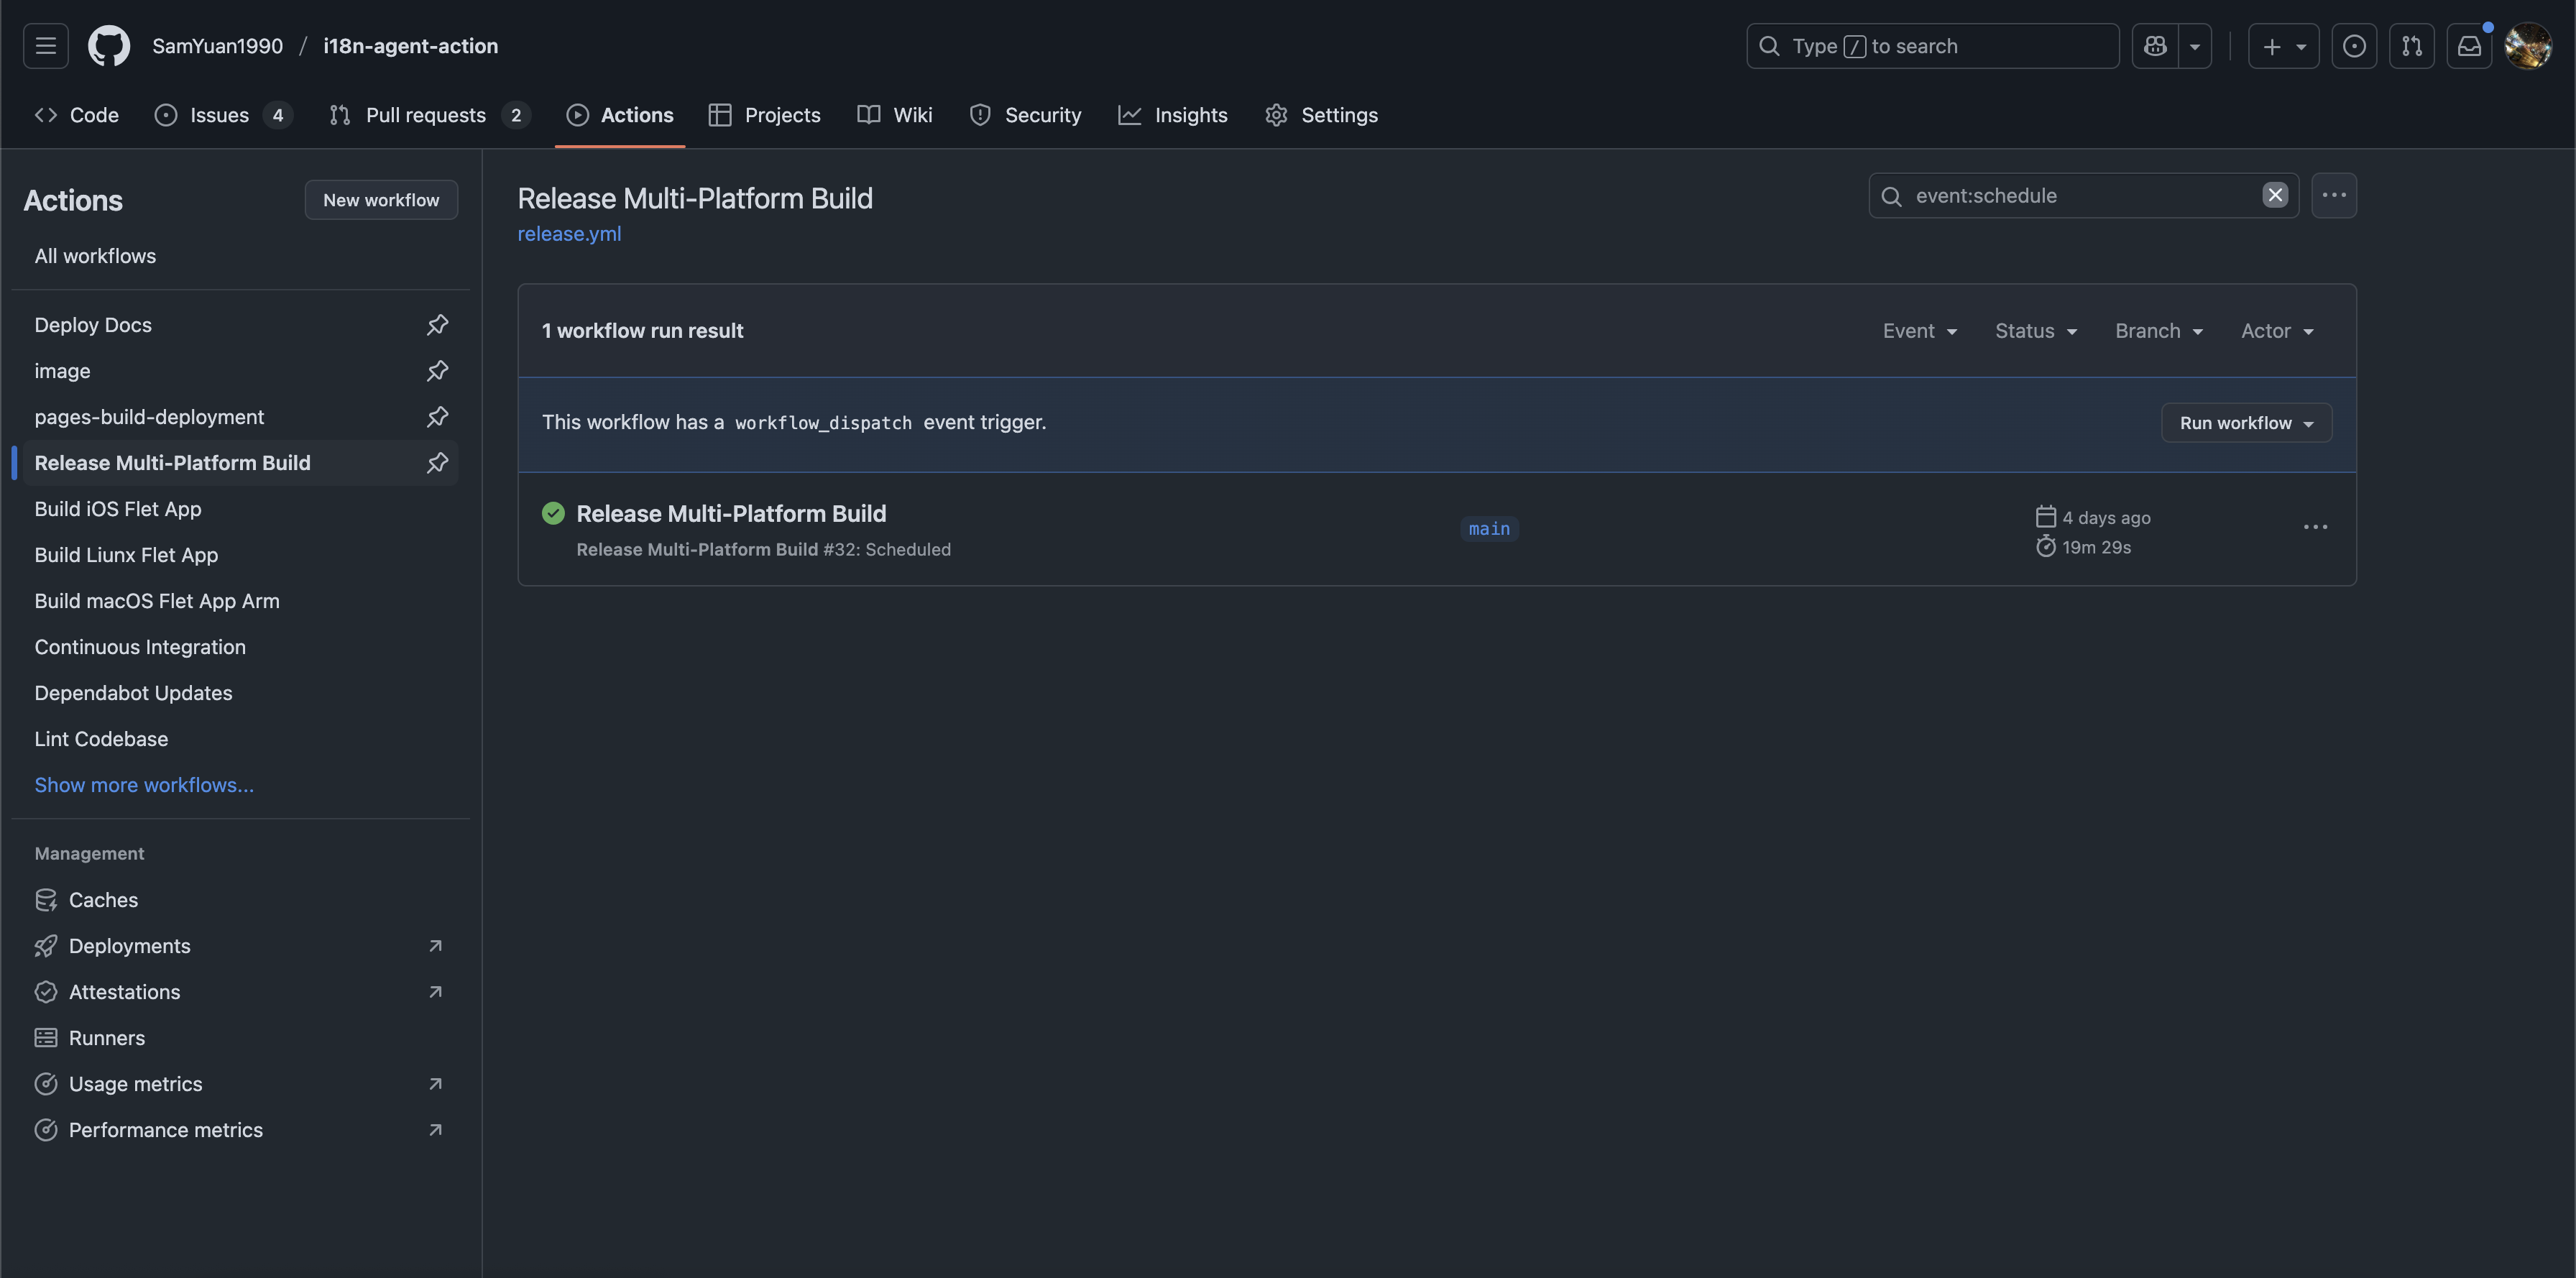2576x1278 pixels.
Task: Click the GitHub logo home icon
Action: [109, 46]
